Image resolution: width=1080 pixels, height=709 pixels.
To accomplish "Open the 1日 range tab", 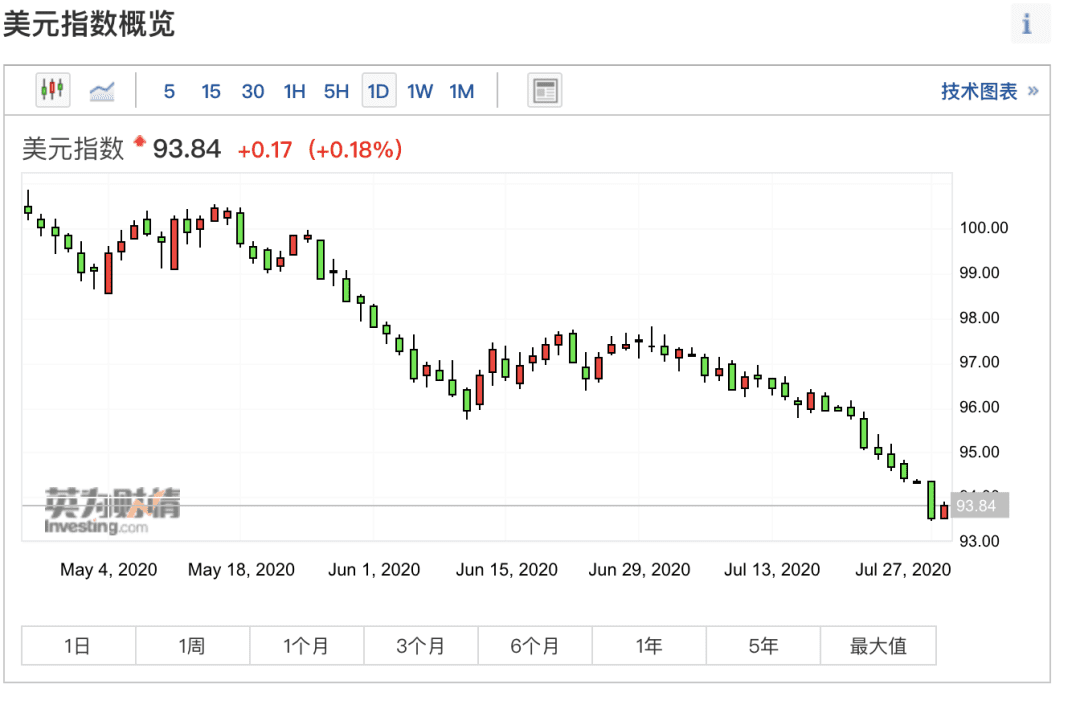I will (79, 646).
